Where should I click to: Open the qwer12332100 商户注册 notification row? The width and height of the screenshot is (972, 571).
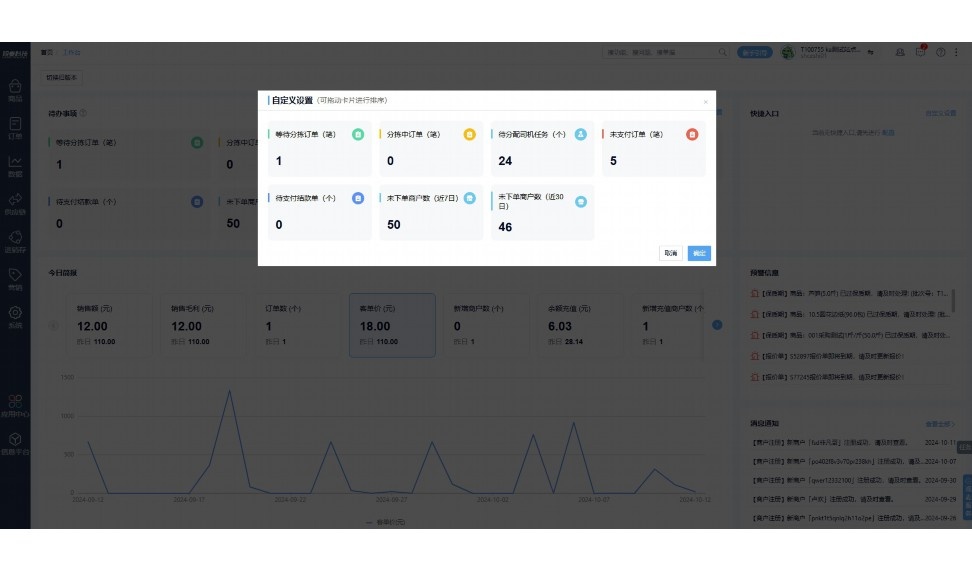pyautogui.click(x=854, y=480)
